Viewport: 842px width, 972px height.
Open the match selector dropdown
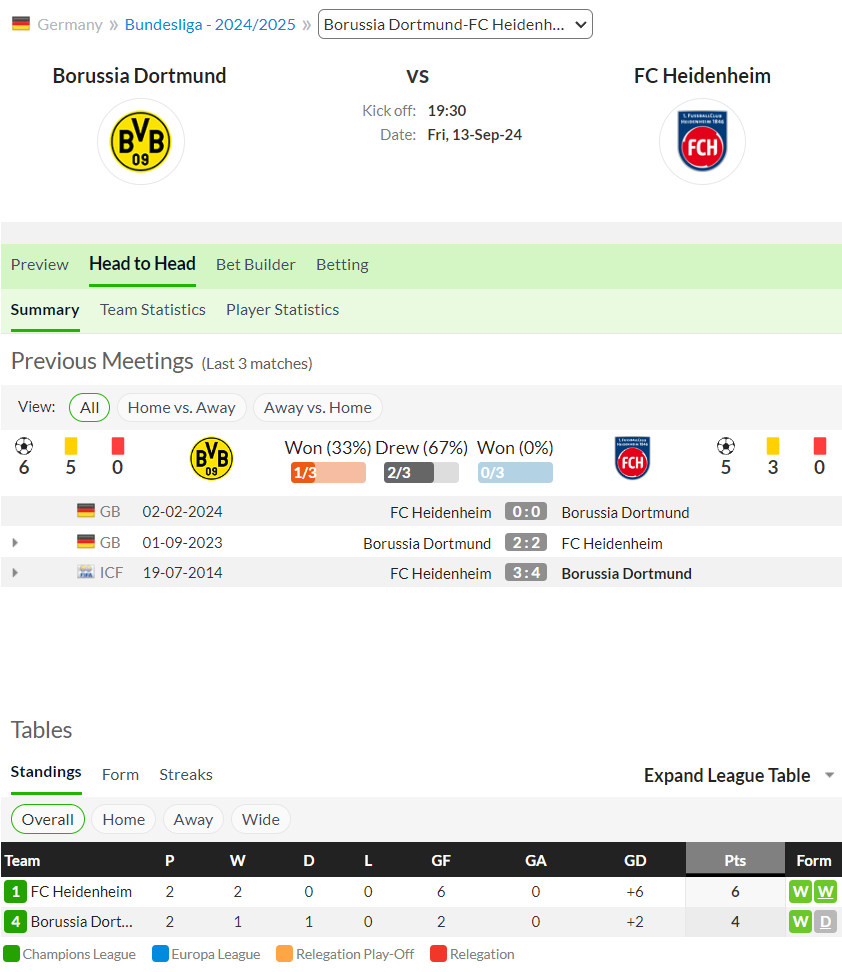455,24
